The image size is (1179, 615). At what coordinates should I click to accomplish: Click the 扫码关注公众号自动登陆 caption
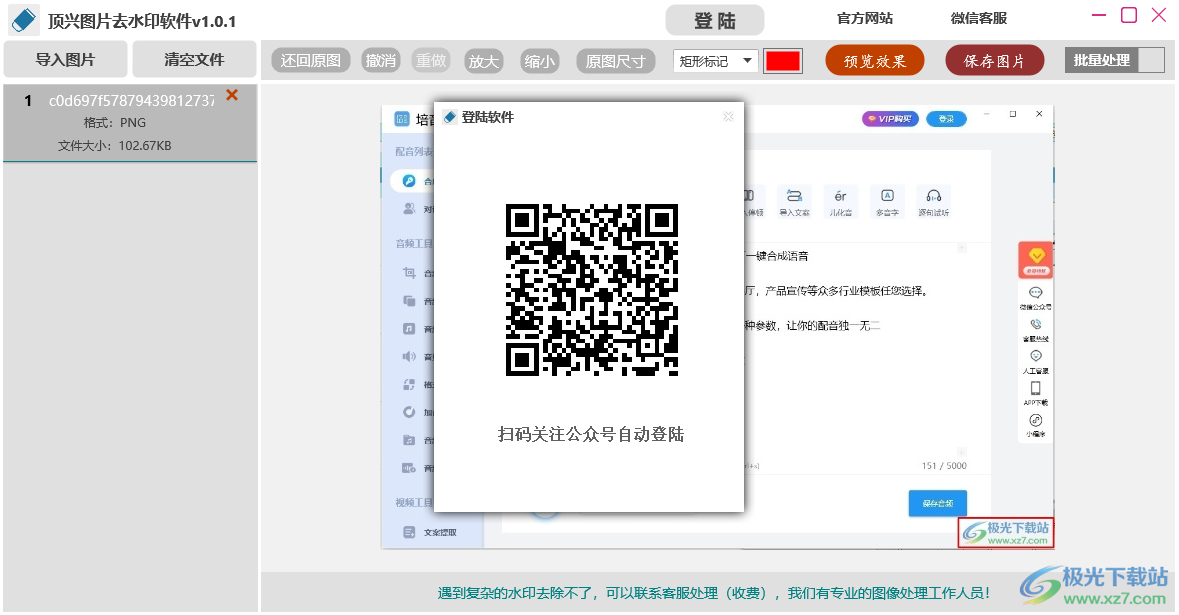tap(591, 434)
